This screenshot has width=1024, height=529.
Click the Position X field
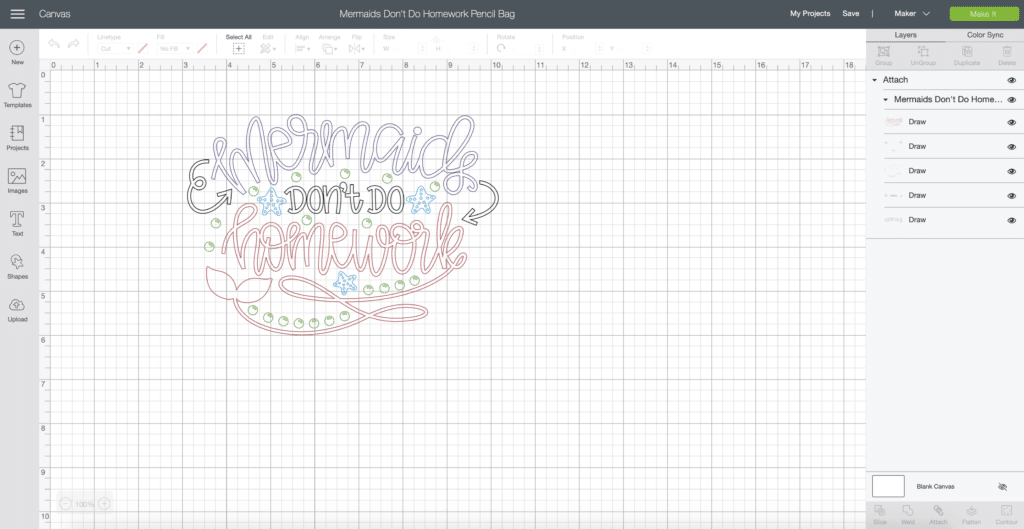(586, 48)
